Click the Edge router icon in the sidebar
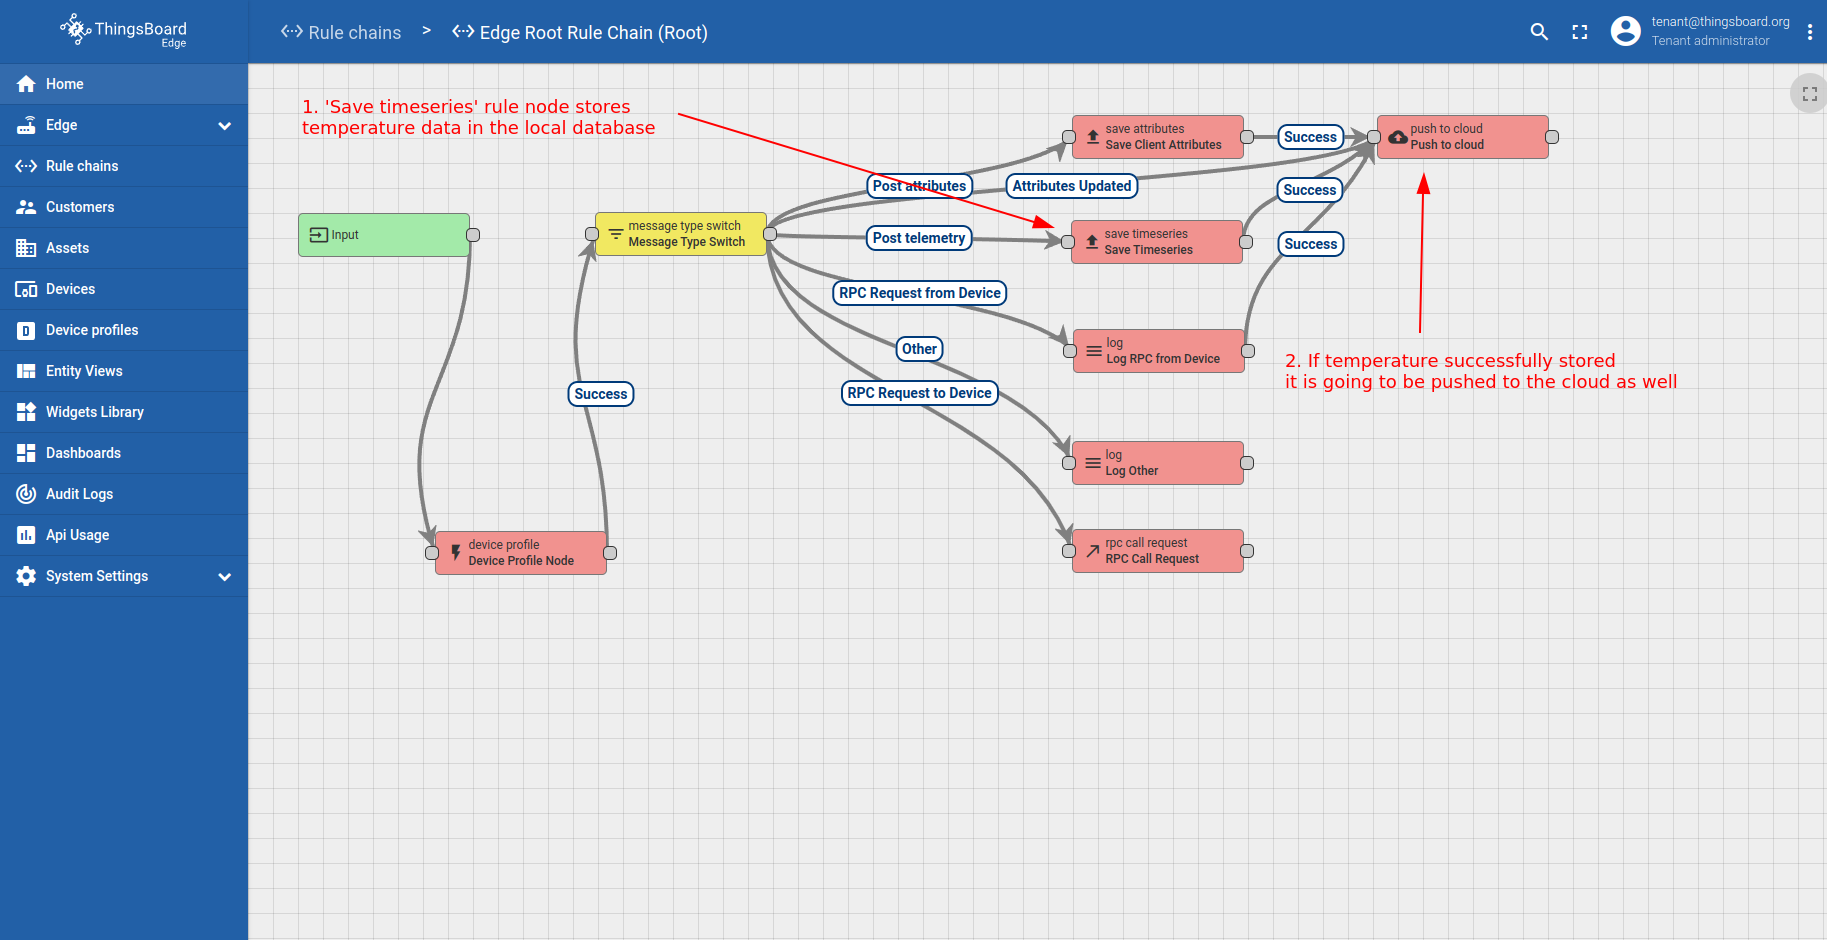This screenshot has height=940, width=1827. (x=26, y=125)
